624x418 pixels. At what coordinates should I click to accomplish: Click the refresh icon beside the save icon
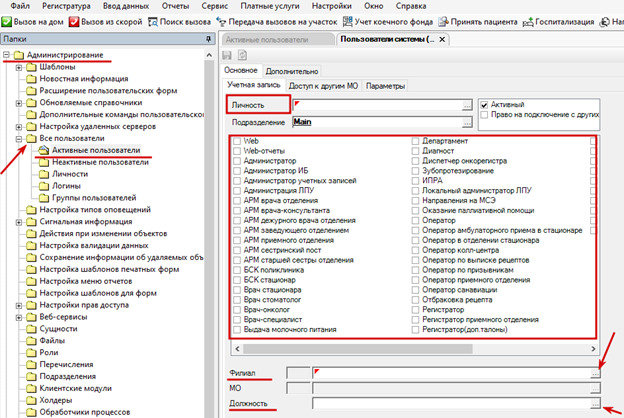click(x=242, y=55)
